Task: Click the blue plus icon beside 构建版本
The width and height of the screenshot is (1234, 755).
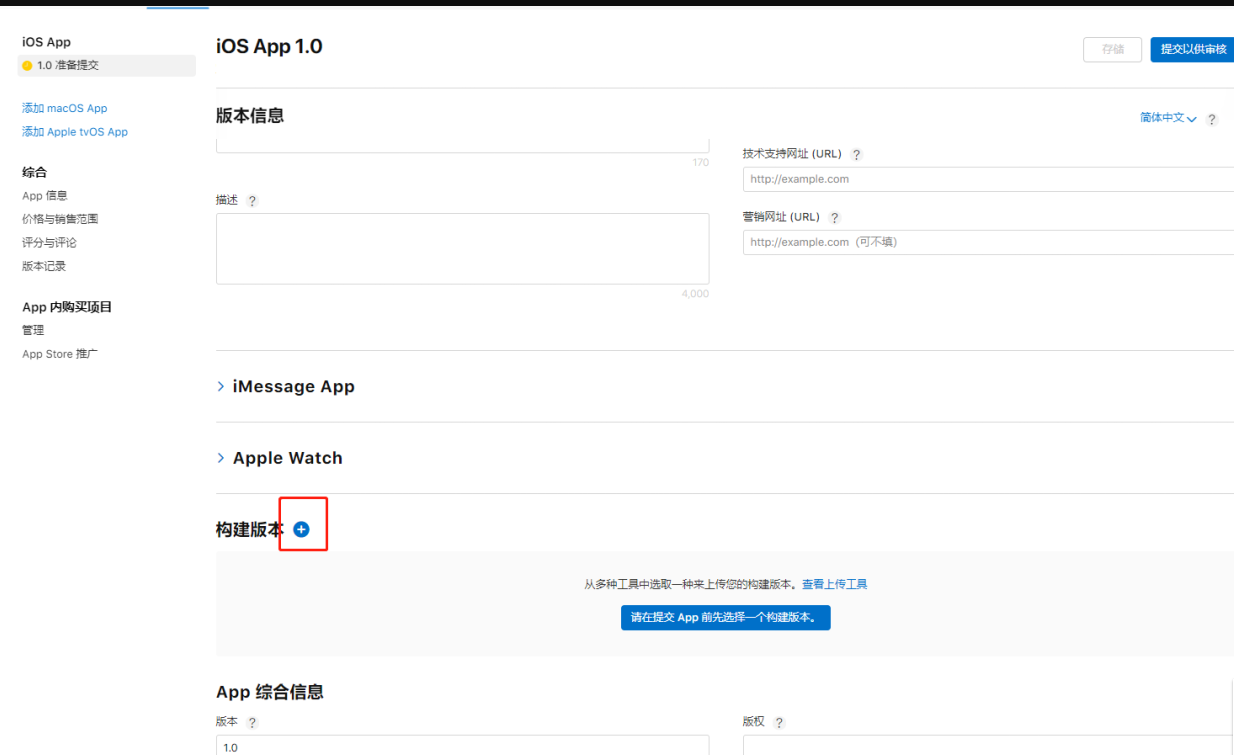Action: click(x=301, y=531)
